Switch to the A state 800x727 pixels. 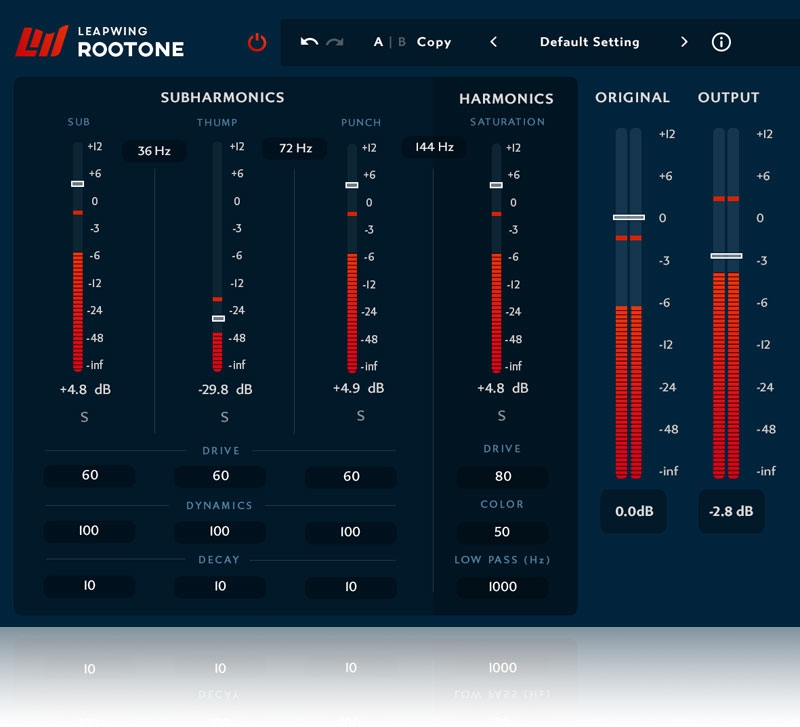[378, 42]
